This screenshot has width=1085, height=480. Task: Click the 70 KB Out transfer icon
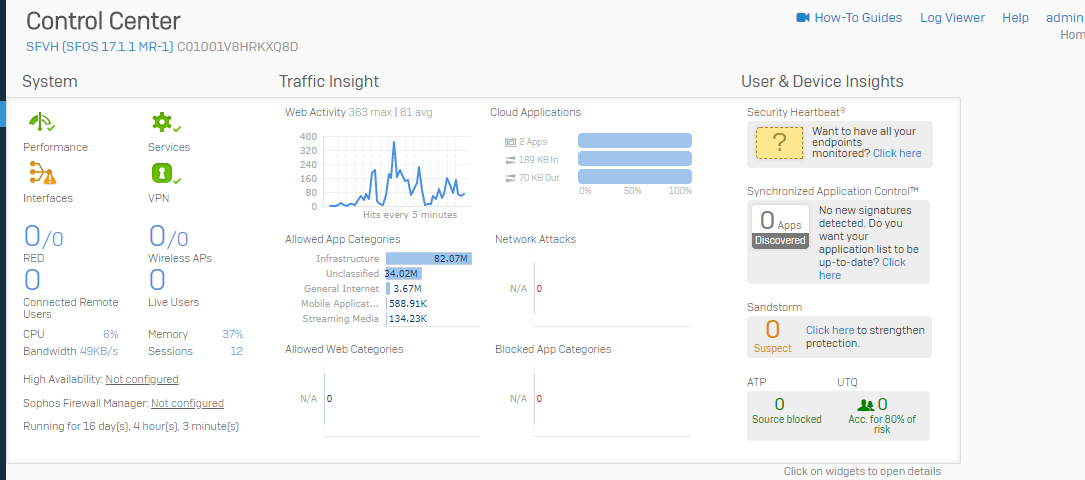(510, 178)
